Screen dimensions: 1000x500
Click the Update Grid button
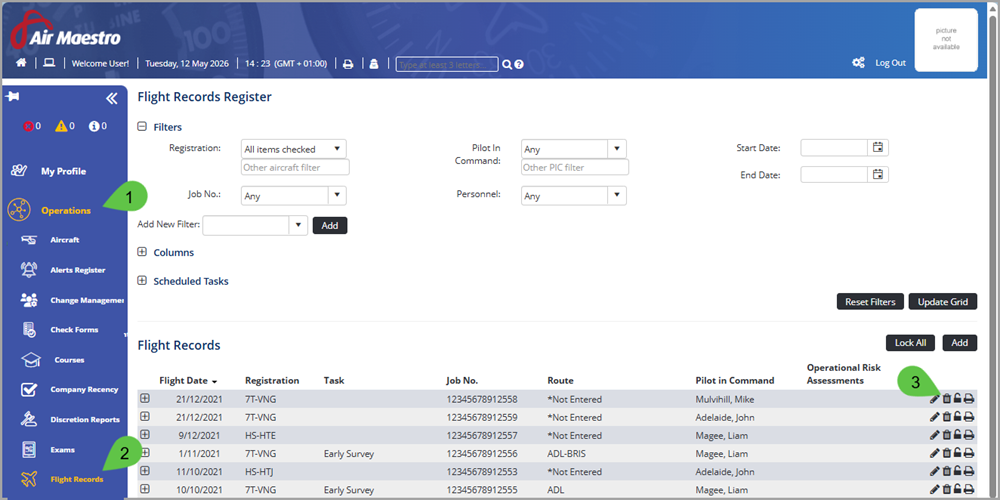click(x=943, y=302)
